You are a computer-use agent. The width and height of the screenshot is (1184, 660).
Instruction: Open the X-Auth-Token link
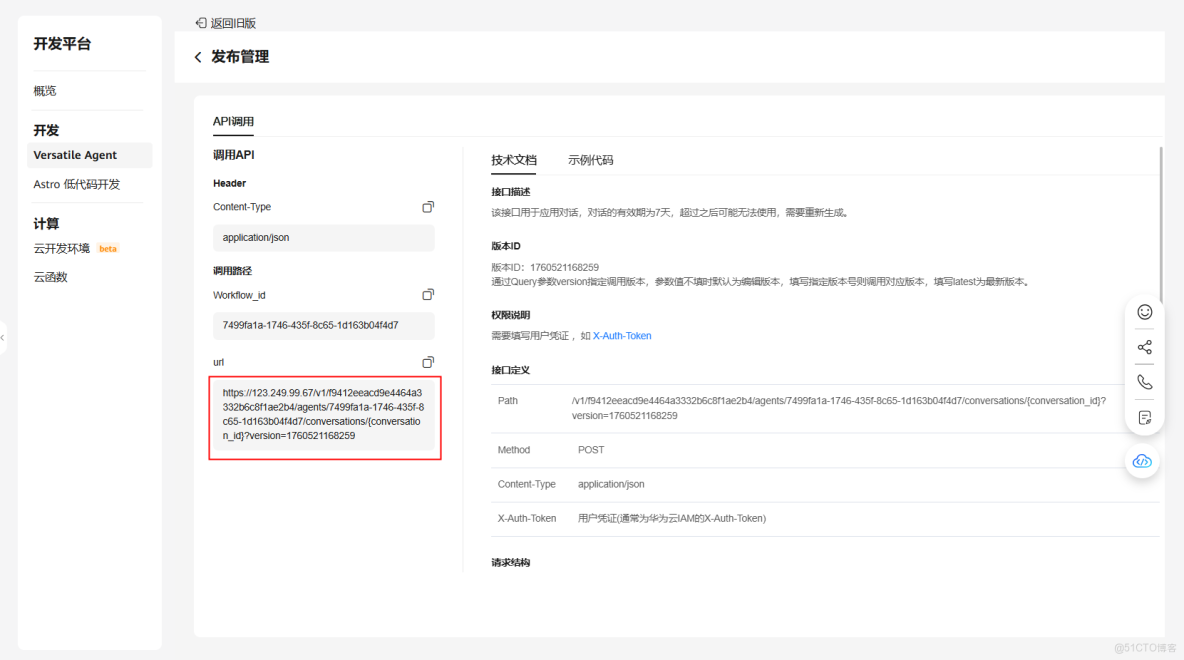(622, 335)
